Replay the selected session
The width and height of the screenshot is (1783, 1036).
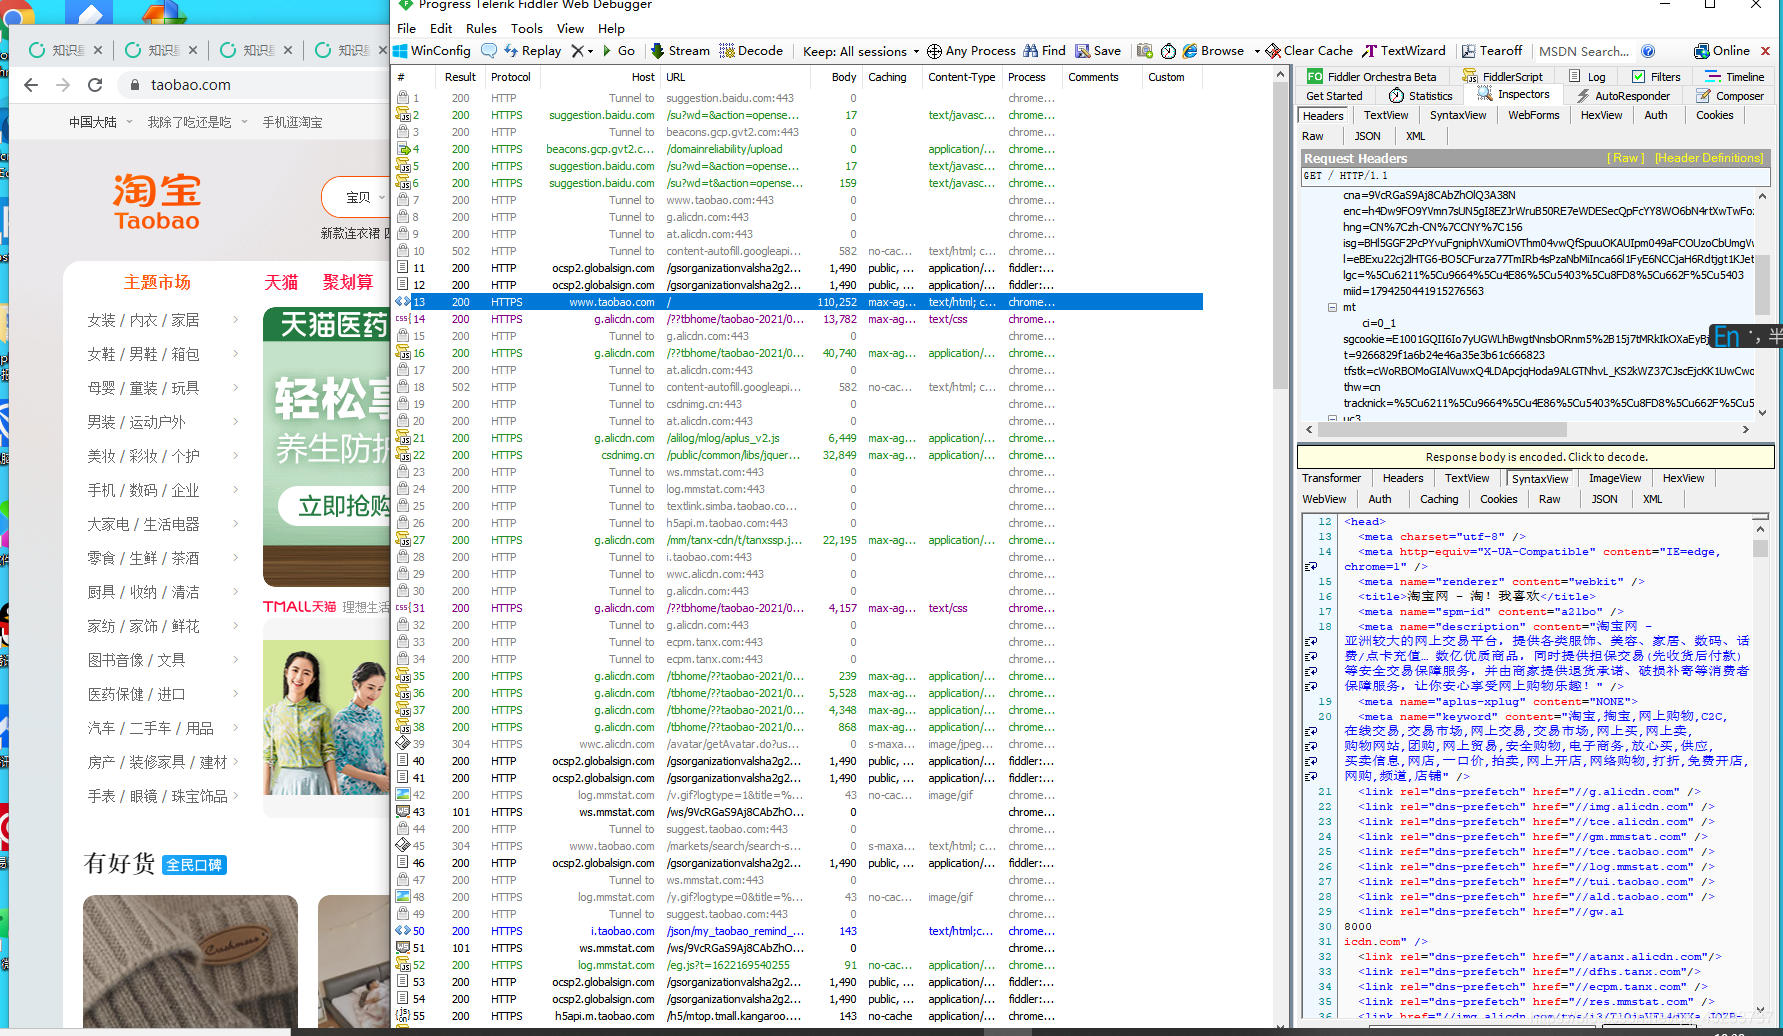(x=533, y=51)
